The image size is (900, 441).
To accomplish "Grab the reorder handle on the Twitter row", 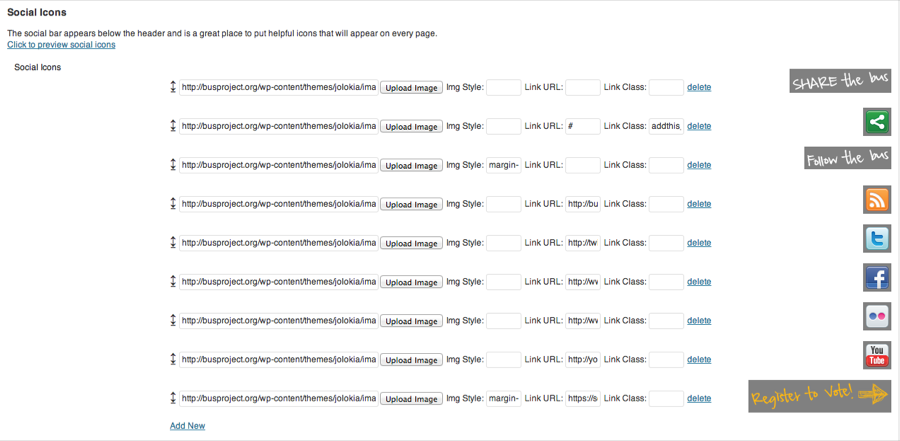I will click(x=173, y=243).
